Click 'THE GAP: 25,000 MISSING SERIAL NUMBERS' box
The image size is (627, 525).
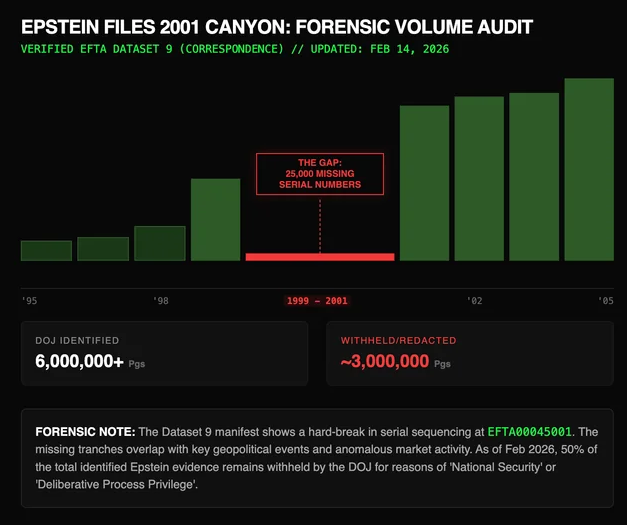coord(320,174)
